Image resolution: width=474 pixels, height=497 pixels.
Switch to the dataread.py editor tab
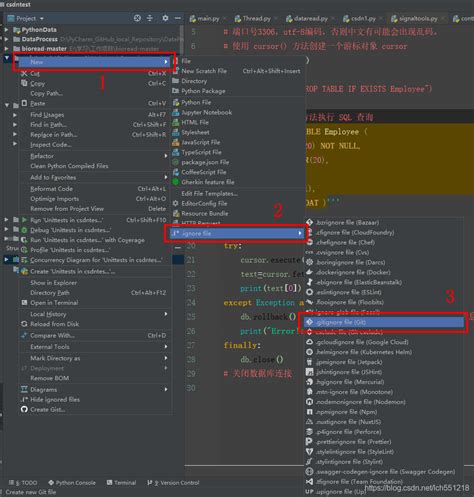[310, 19]
